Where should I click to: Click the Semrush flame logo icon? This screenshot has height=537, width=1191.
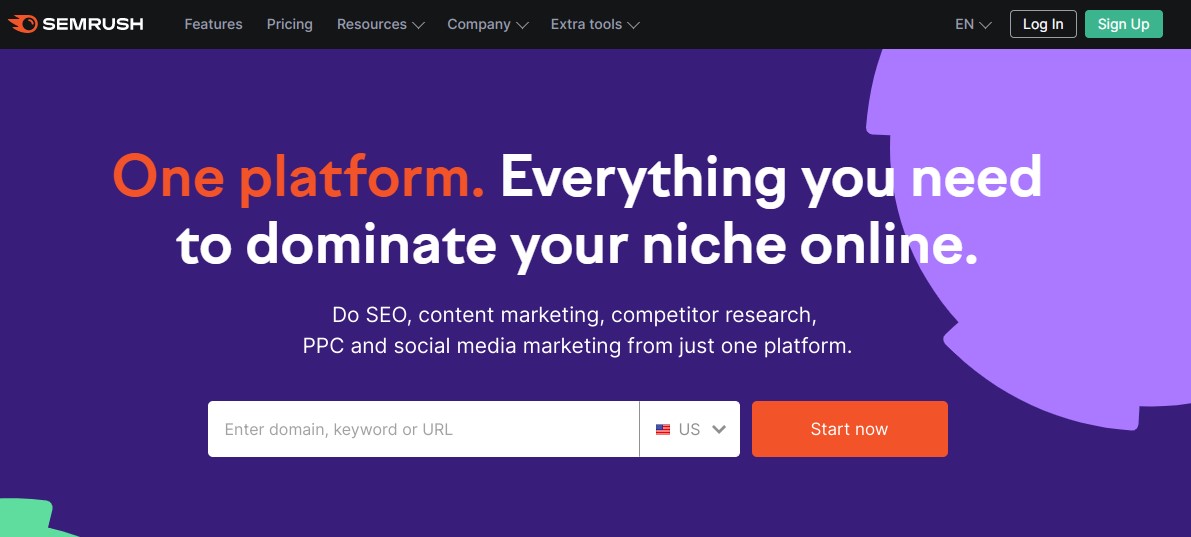click(x=23, y=24)
